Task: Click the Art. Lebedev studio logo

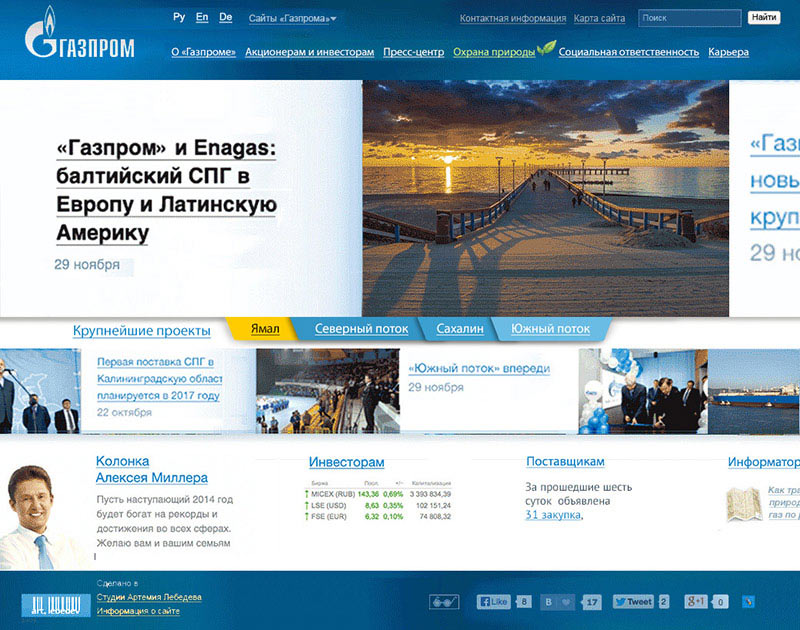Action: [x=50, y=604]
